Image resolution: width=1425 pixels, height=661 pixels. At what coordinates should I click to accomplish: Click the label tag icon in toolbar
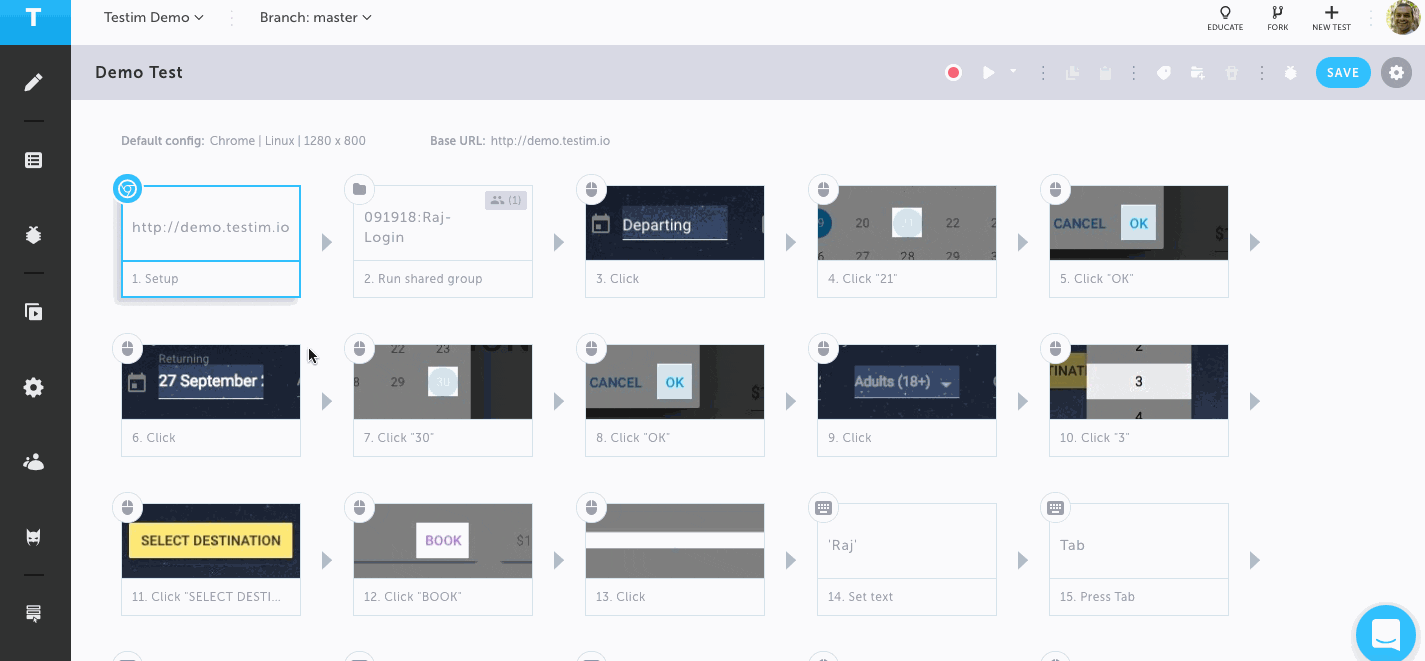click(x=1164, y=73)
